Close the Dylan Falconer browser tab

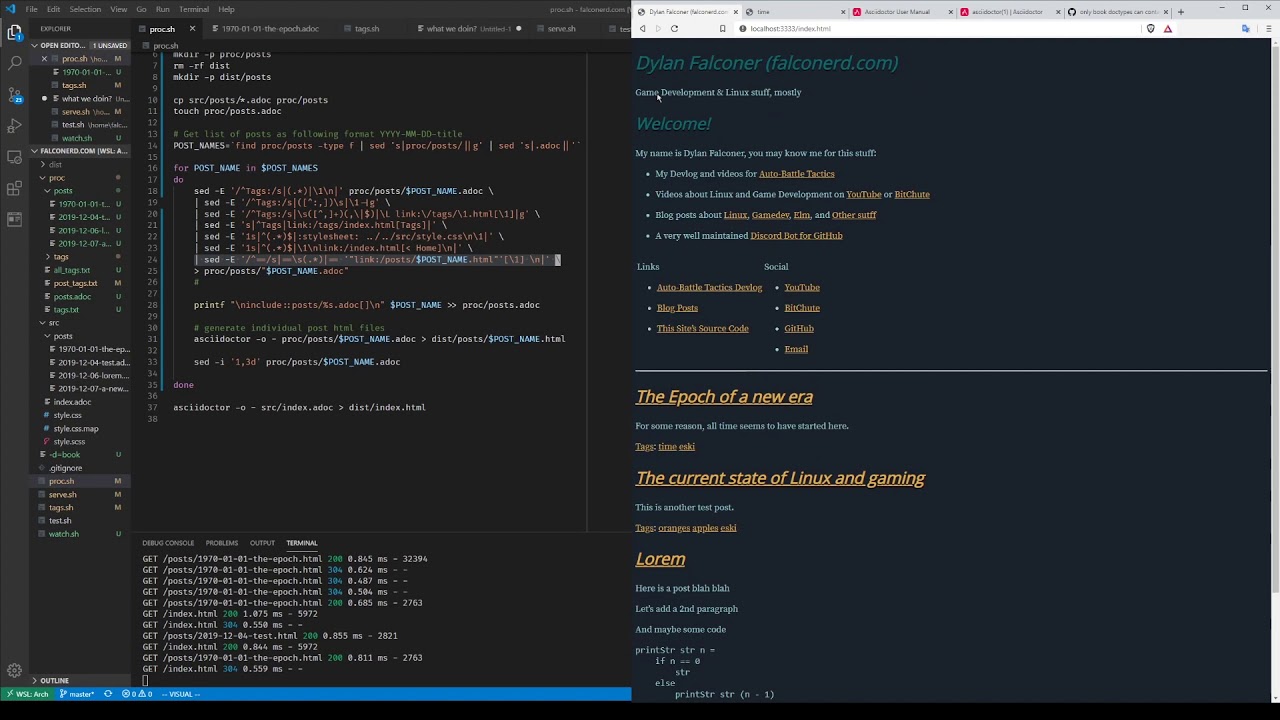click(735, 12)
